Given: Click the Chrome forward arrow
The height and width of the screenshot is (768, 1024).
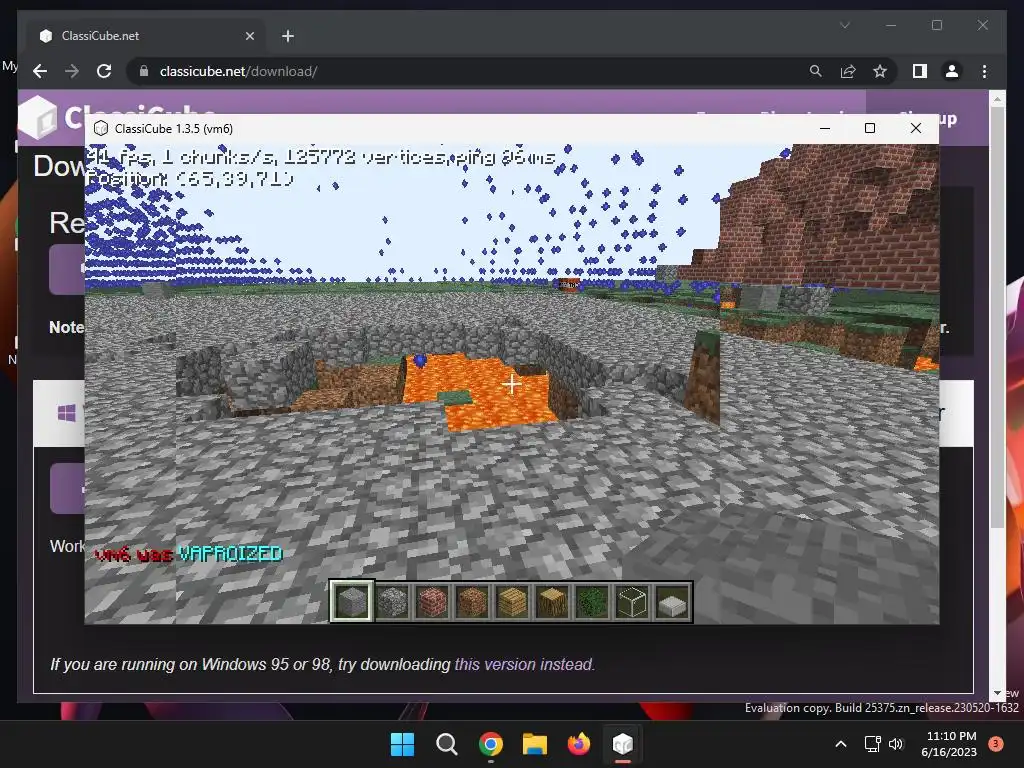Looking at the screenshot, I should [72, 71].
